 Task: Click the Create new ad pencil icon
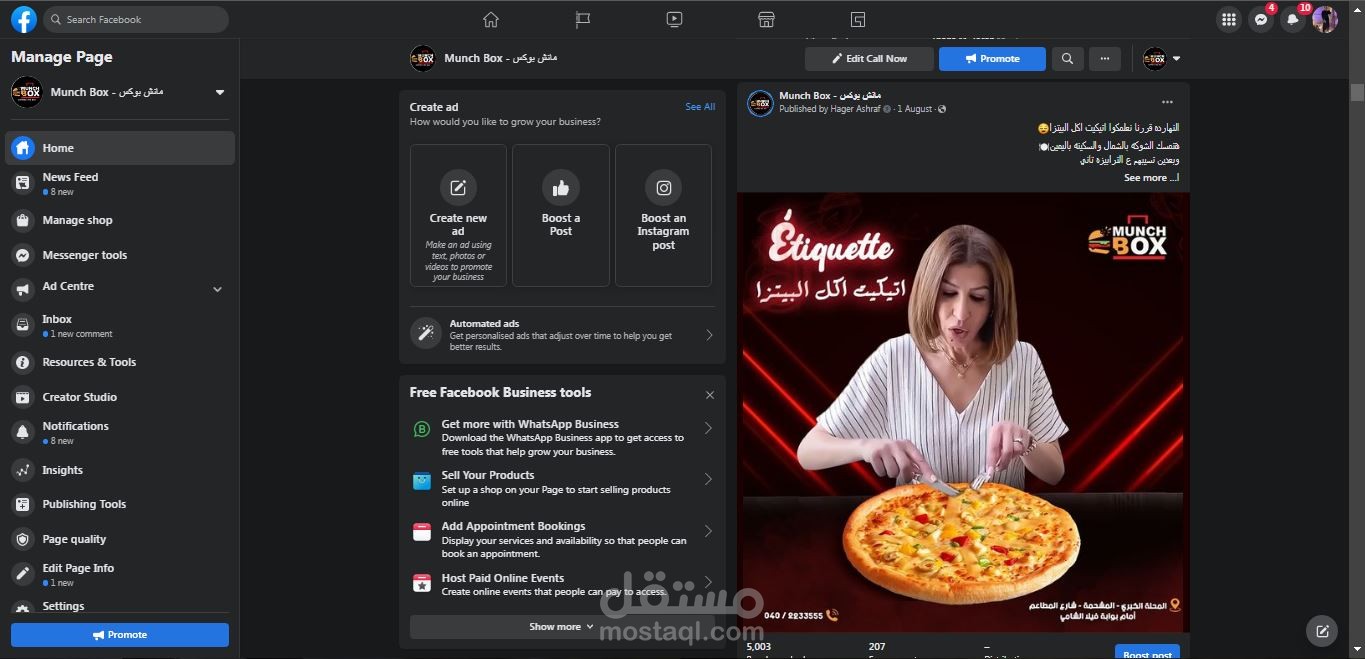coord(458,187)
